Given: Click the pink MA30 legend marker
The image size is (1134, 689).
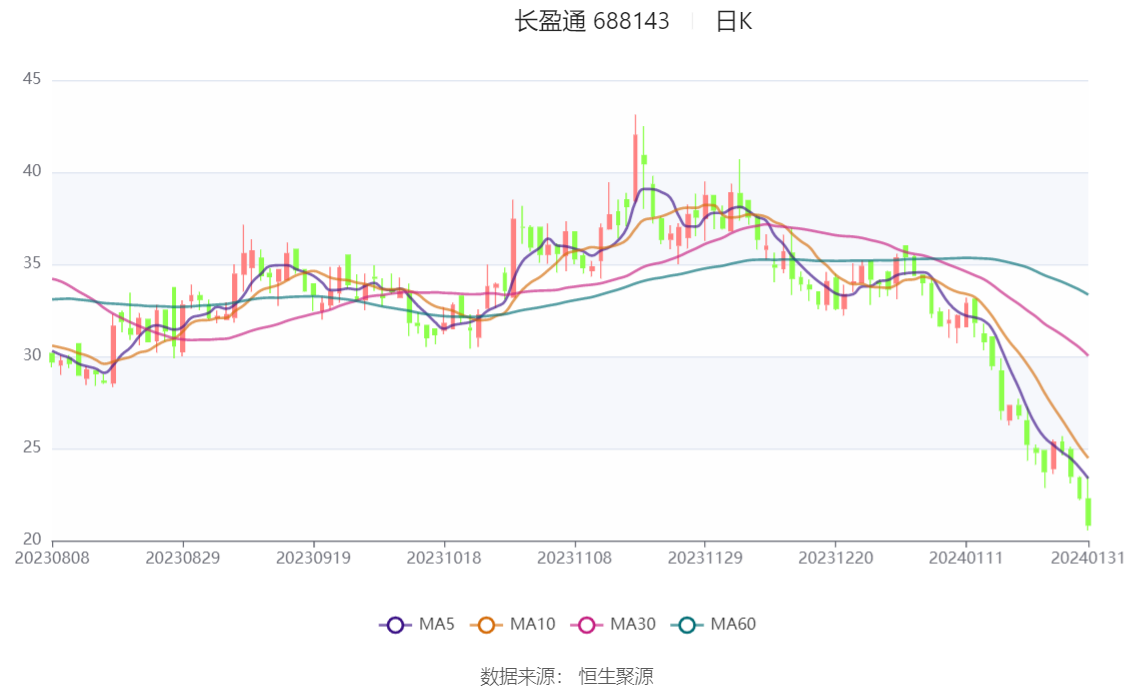Looking at the screenshot, I should coord(587,625).
